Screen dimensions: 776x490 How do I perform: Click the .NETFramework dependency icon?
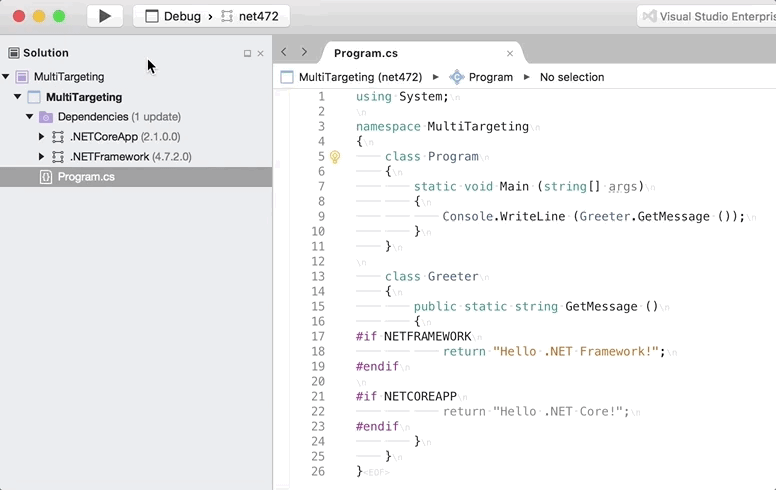(x=58, y=157)
